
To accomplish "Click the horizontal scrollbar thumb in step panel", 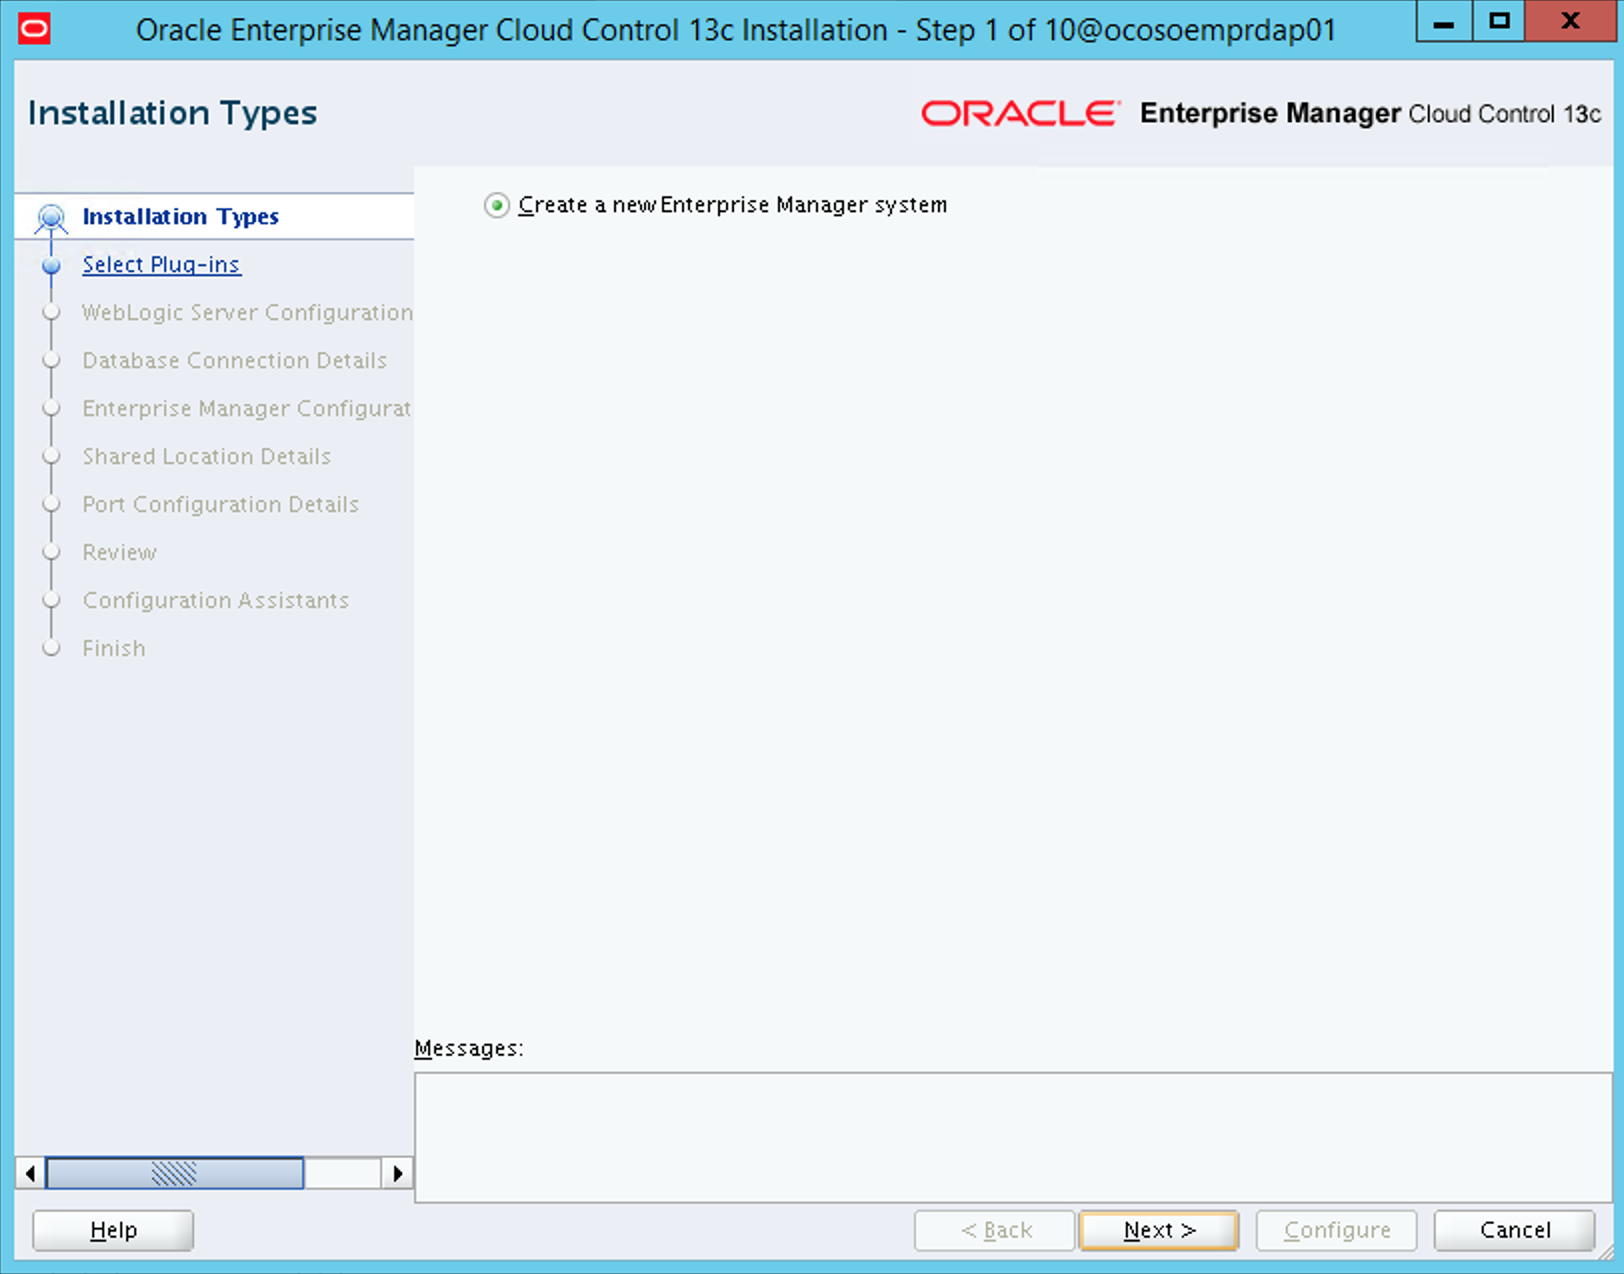I will coord(175,1173).
